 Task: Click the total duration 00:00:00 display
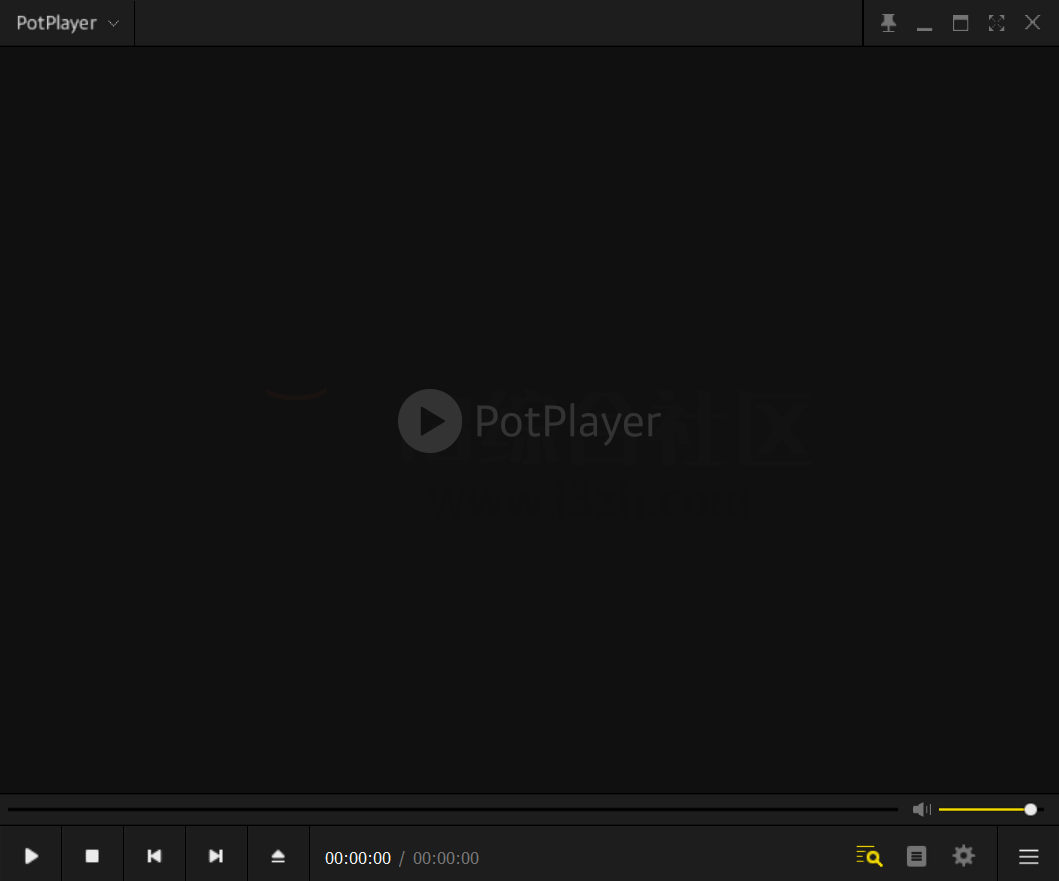point(446,858)
